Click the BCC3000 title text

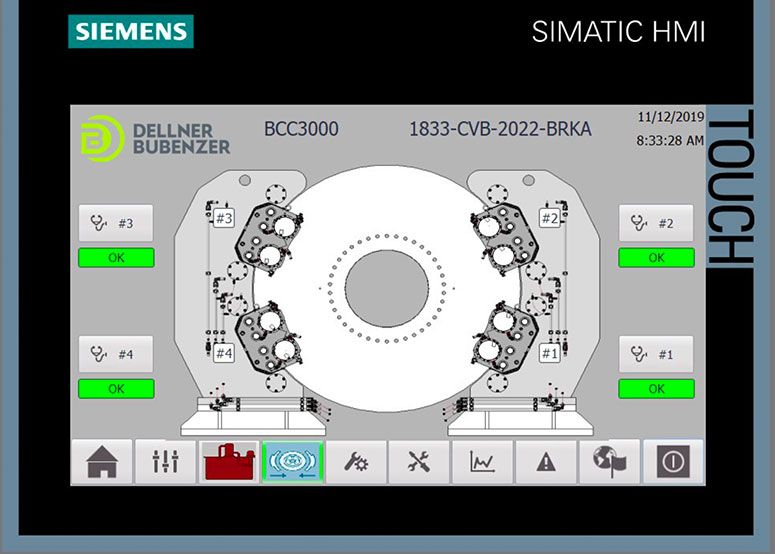click(x=301, y=129)
